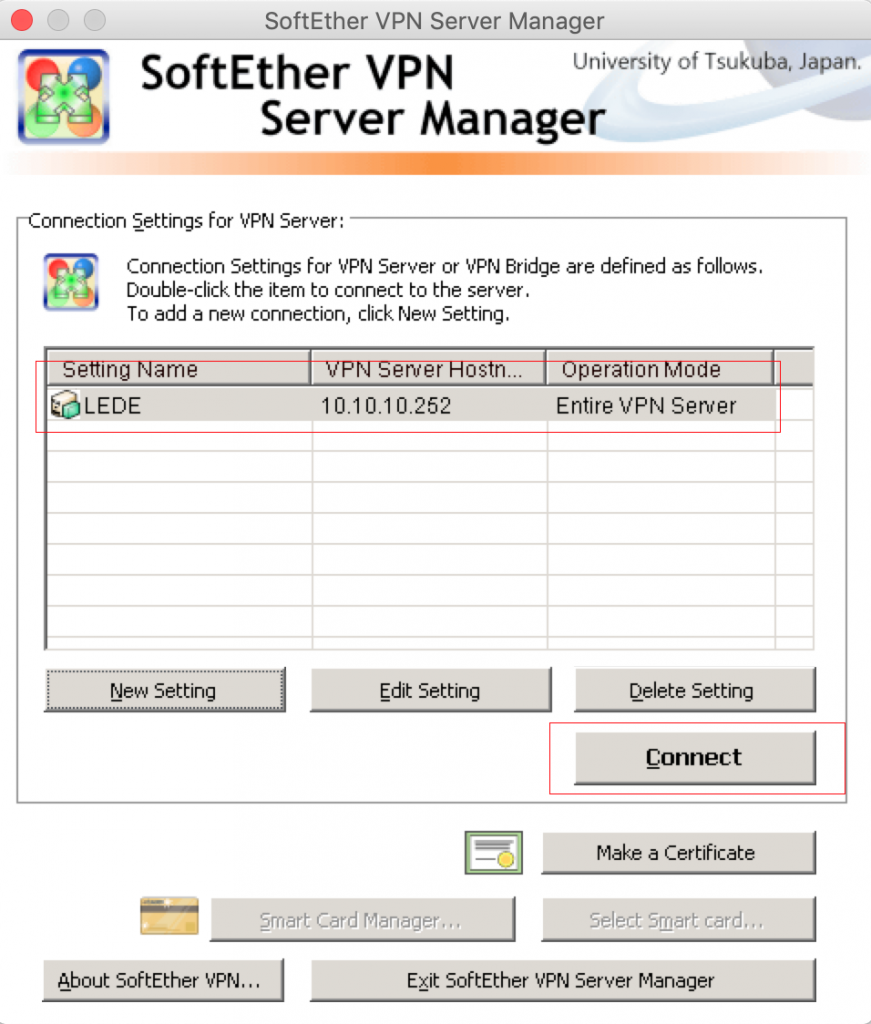Exit SoftEther VPN Server Manager
This screenshot has height=1024, width=871.
563,980
